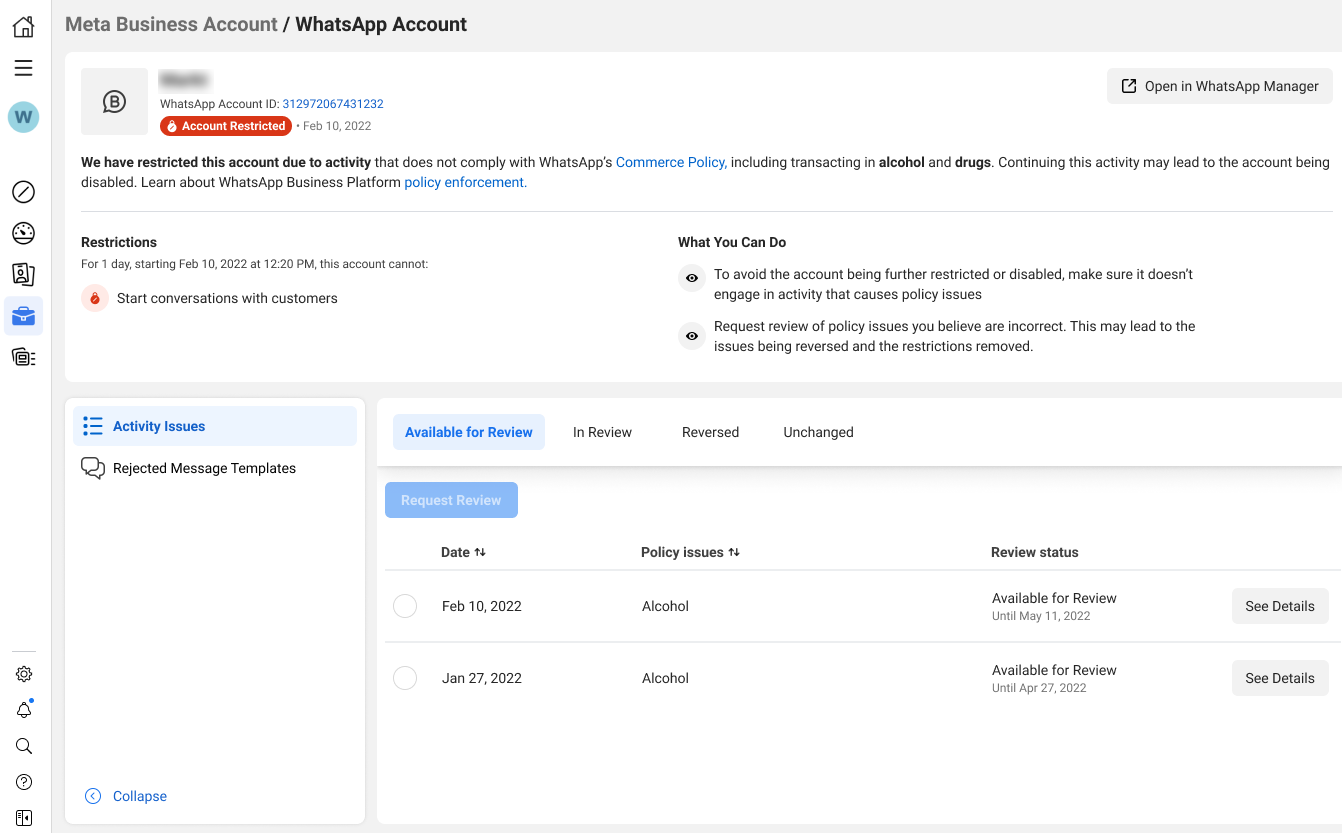Open the news feed icon in sidebar
The height and width of the screenshot is (833, 1342).
[24, 357]
